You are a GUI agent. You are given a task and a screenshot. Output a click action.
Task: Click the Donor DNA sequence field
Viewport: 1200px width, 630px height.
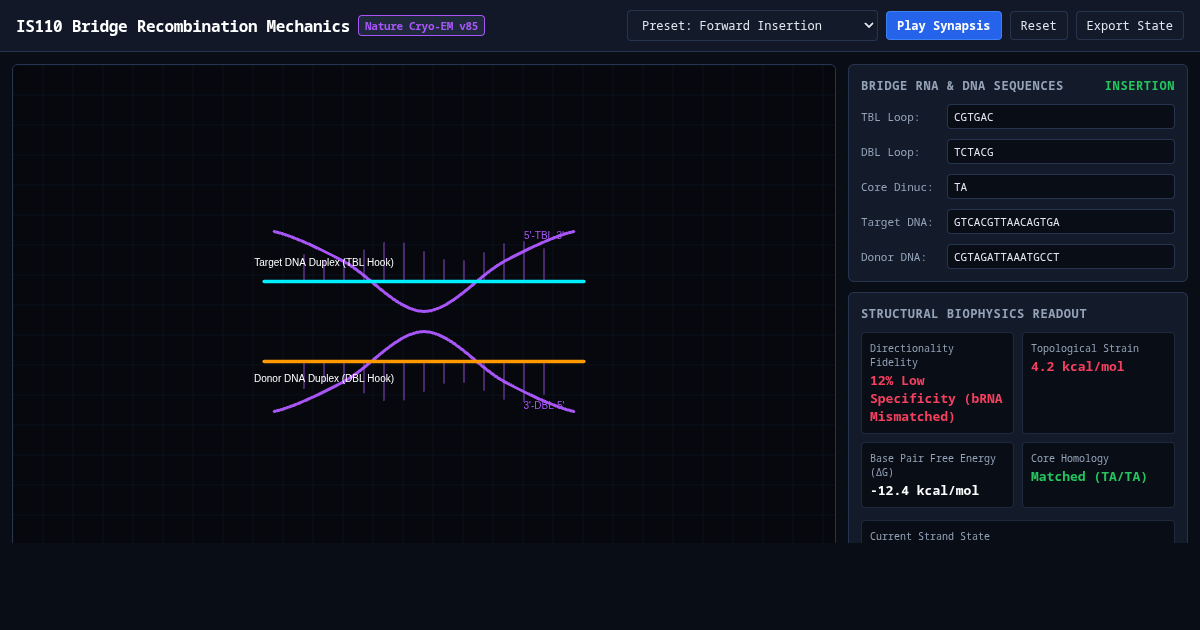[1061, 257]
